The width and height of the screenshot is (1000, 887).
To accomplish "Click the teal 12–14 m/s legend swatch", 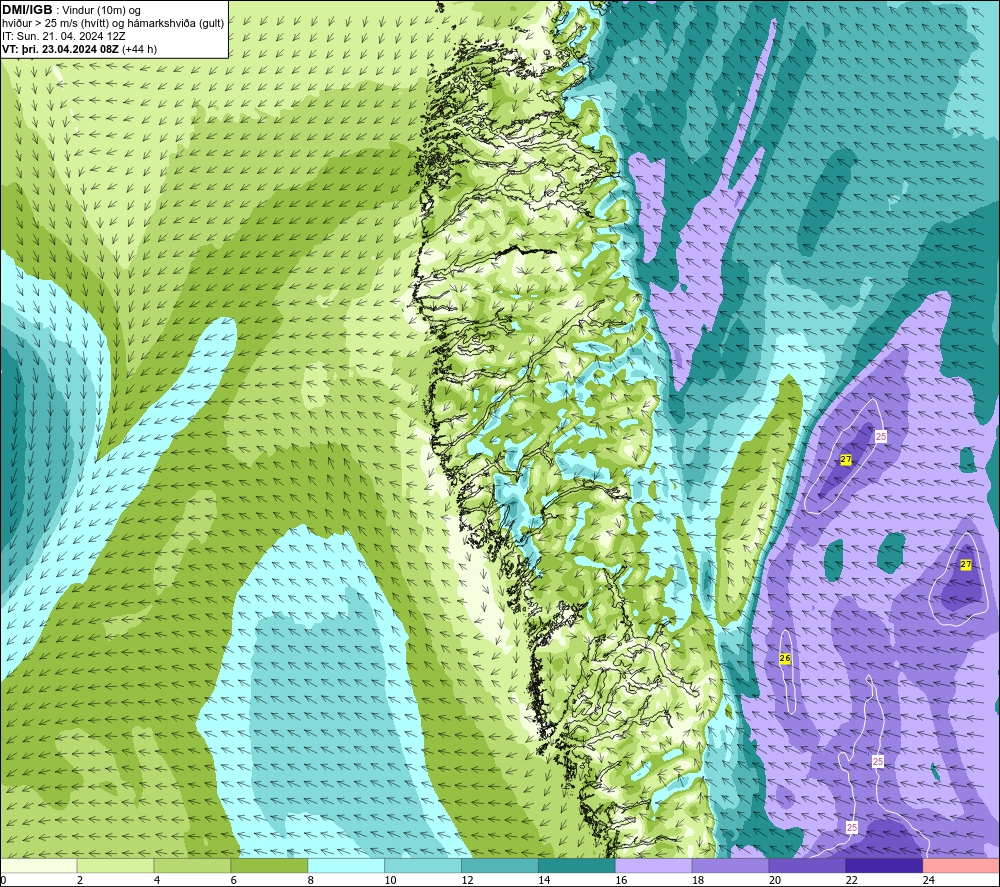I will coord(500,866).
